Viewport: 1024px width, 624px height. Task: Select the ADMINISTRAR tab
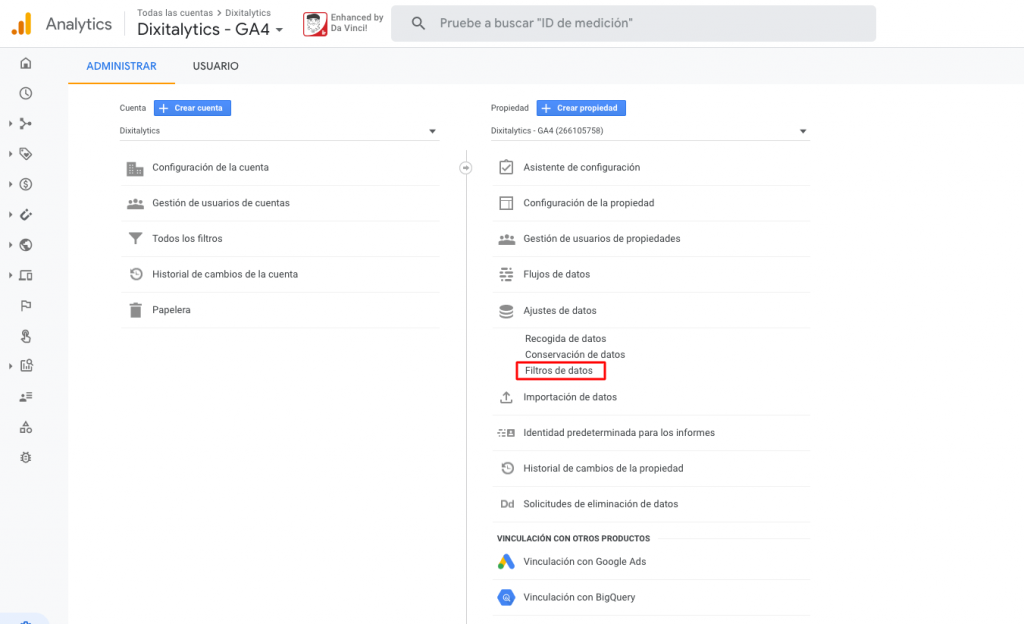pyautogui.click(x=121, y=66)
